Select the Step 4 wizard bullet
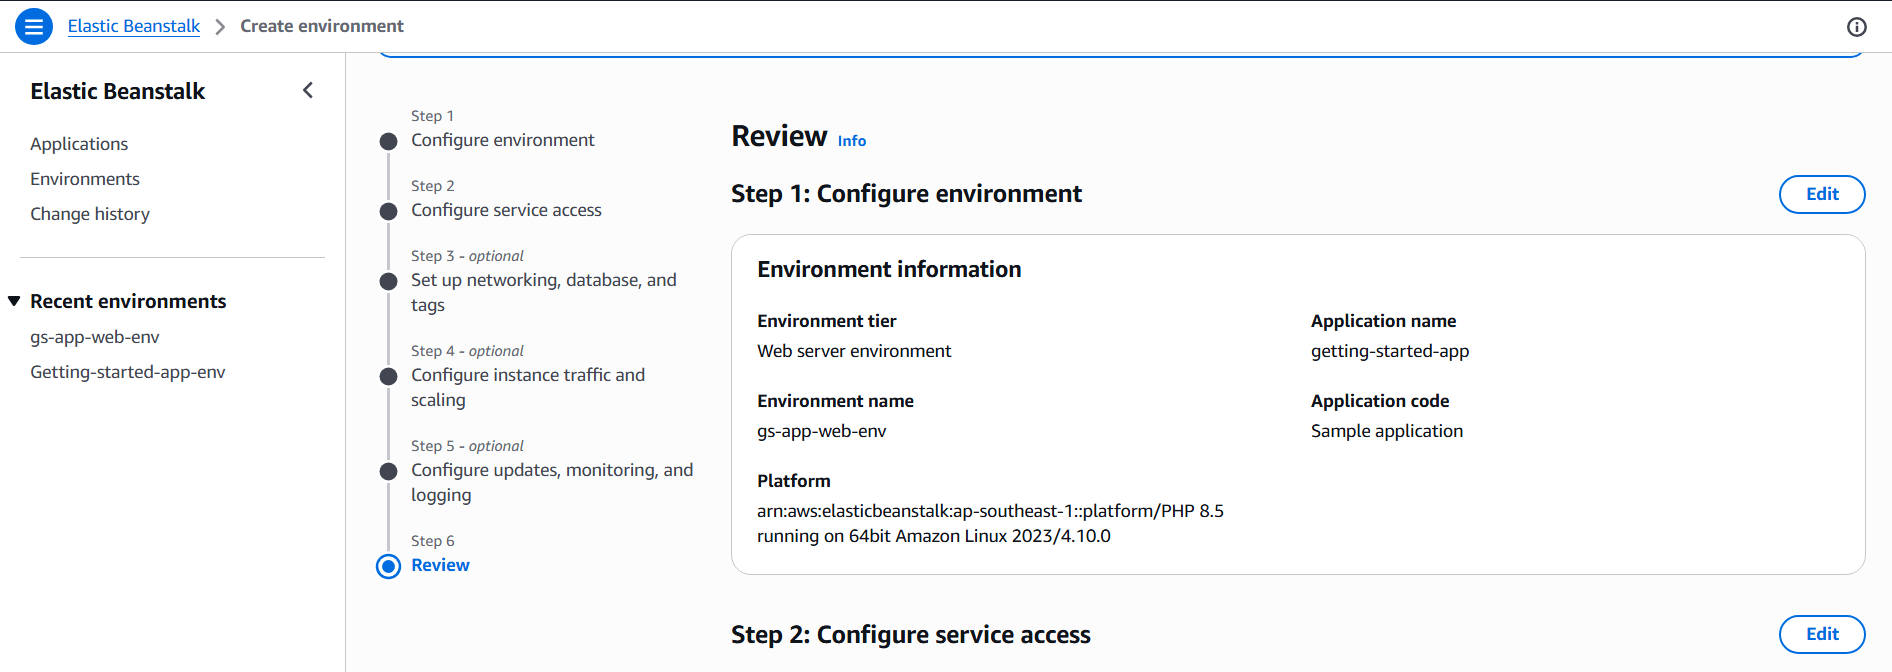 [x=389, y=376]
